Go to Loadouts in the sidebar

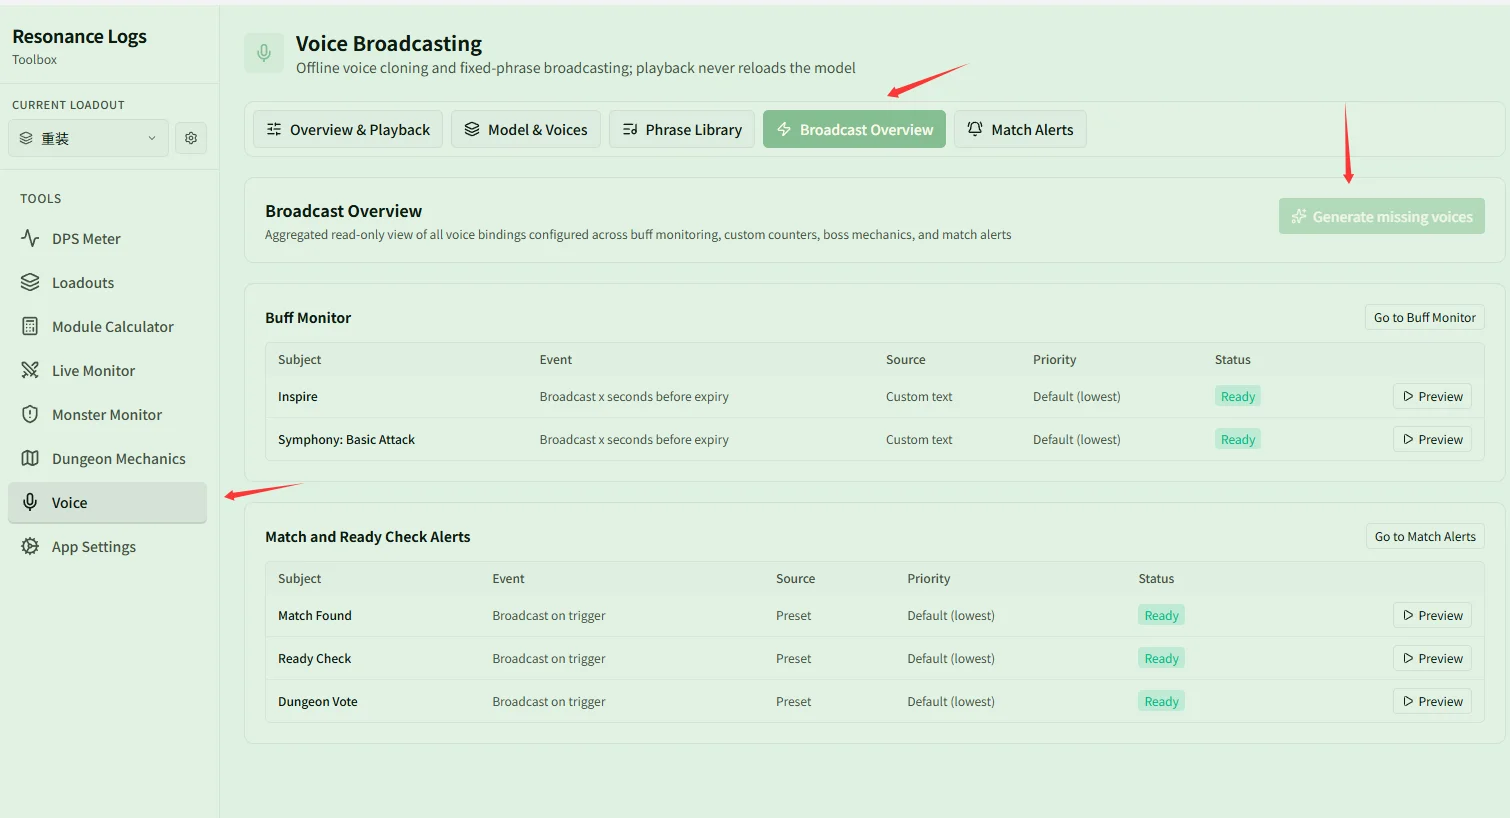tap(107, 282)
